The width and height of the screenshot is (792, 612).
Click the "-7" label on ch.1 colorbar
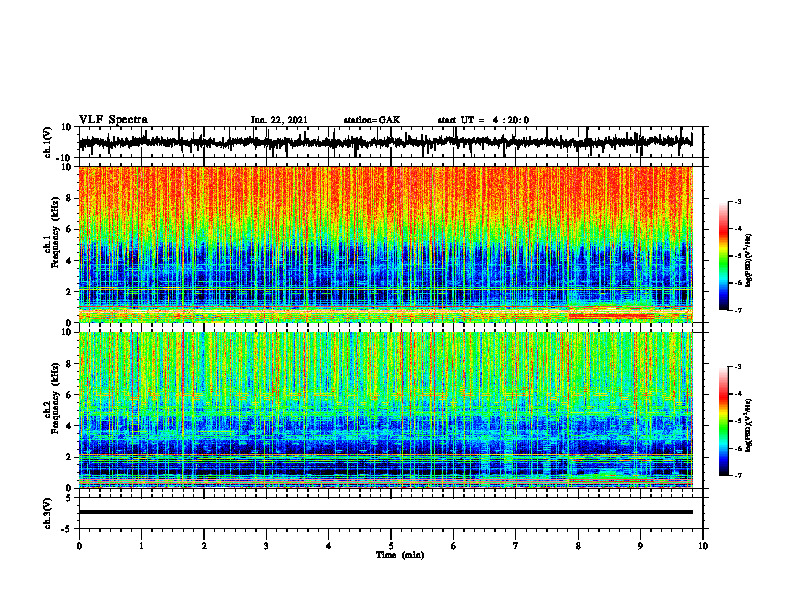[737, 310]
